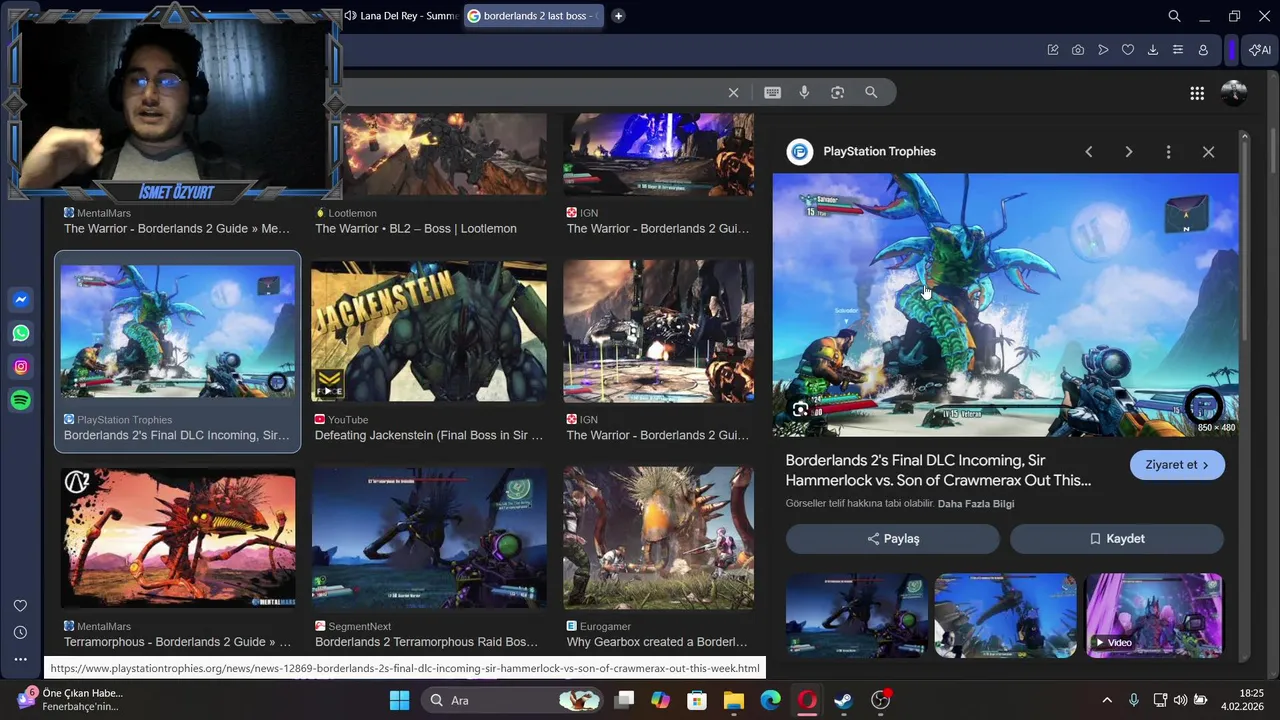Click the large Crawmerax preview image
Screen dimensions: 1280x720
pos(1005,305)
